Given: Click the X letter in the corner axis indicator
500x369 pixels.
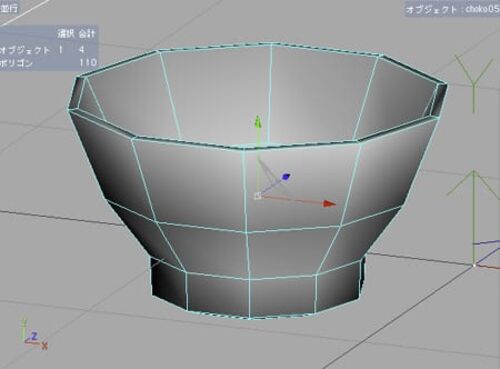Looking at the screenshot, I should (x=45, y=346).
